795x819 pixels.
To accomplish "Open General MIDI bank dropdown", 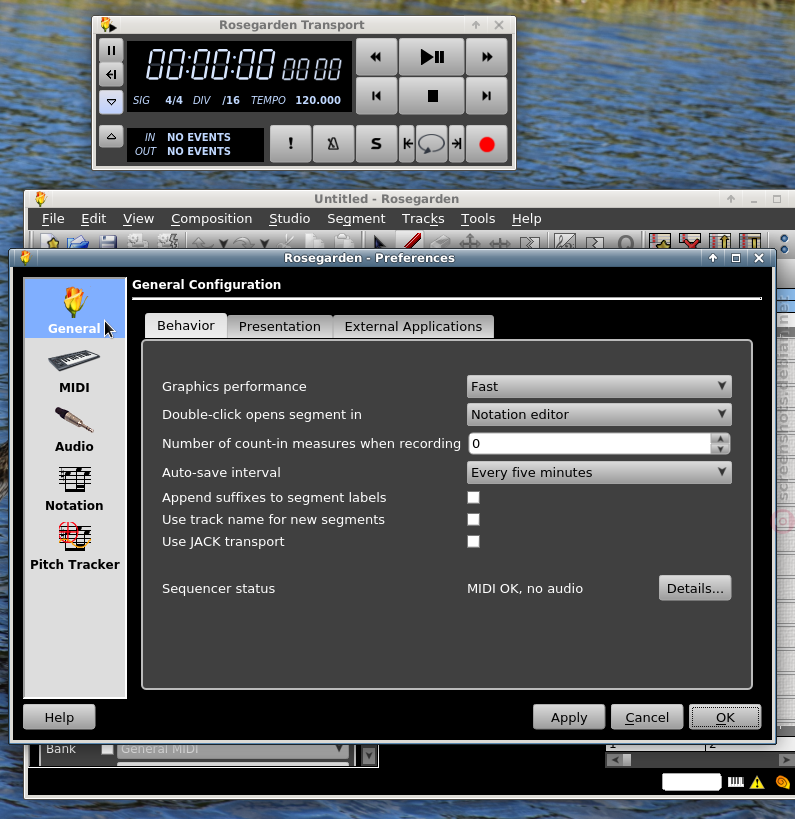I will point(233,749).
